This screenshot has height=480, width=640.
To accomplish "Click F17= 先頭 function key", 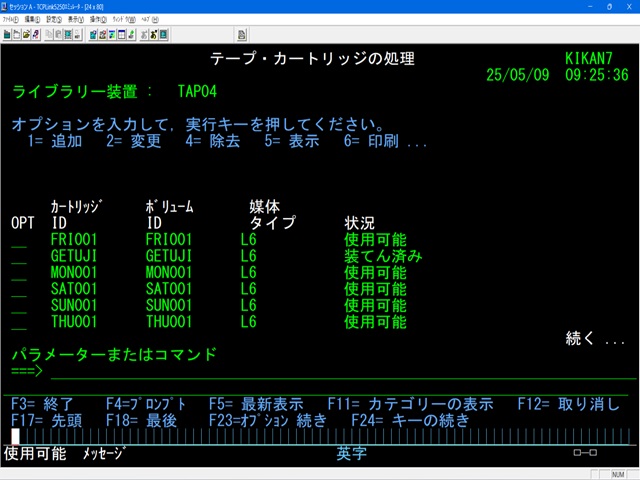I will click(x=47, y=420).
